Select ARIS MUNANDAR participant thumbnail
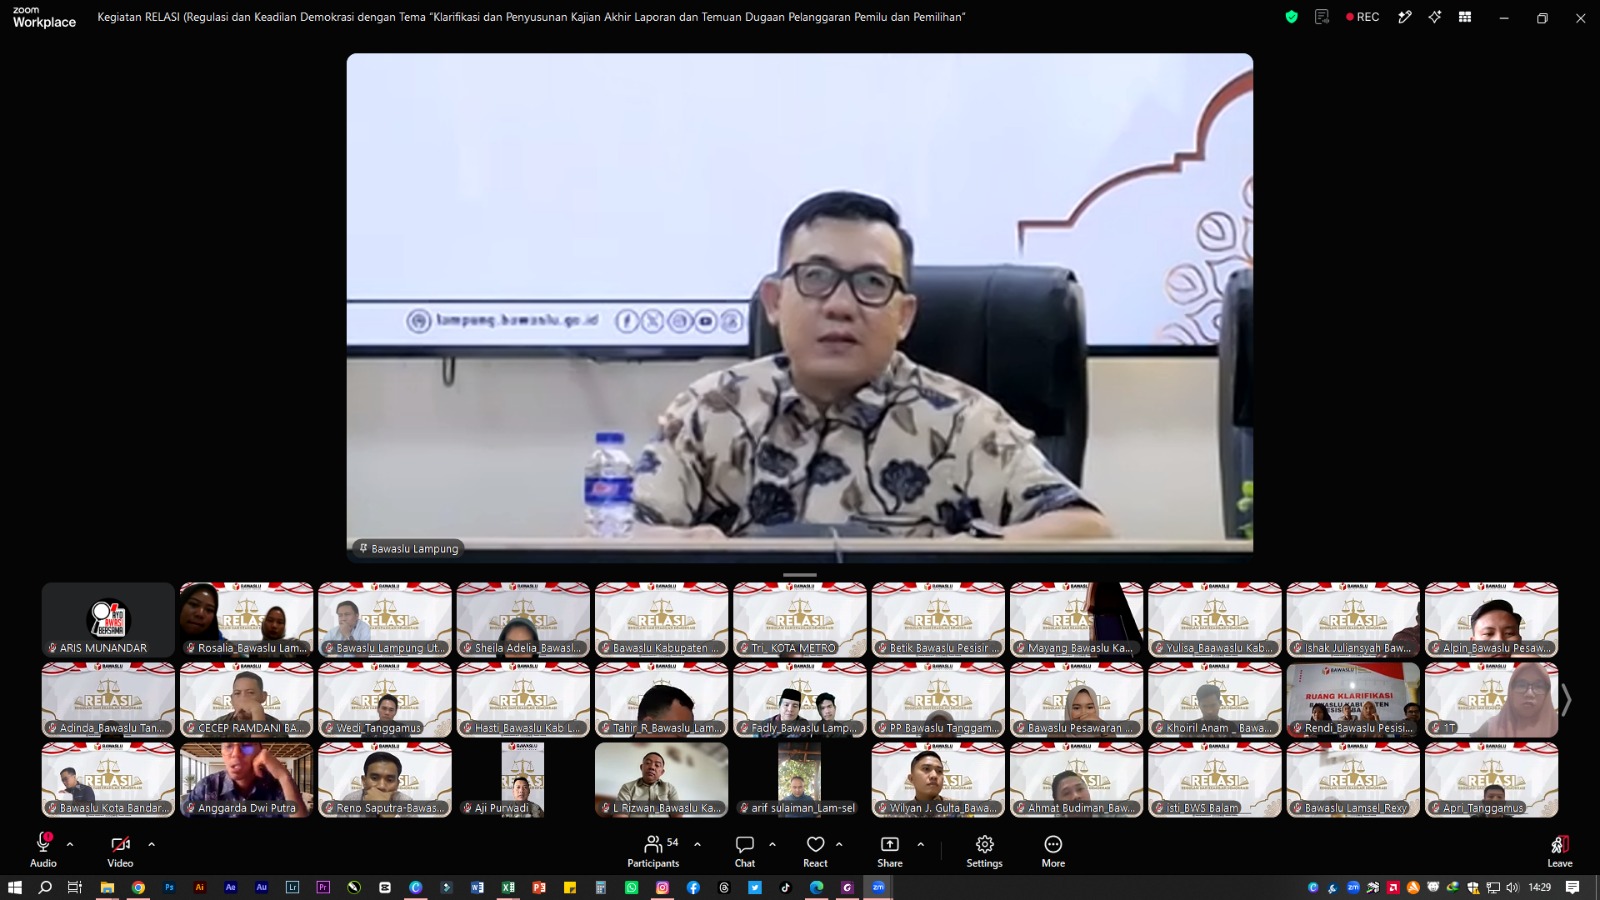The width and height of the screenshot is (1600, 900). [x=108, y=620]
